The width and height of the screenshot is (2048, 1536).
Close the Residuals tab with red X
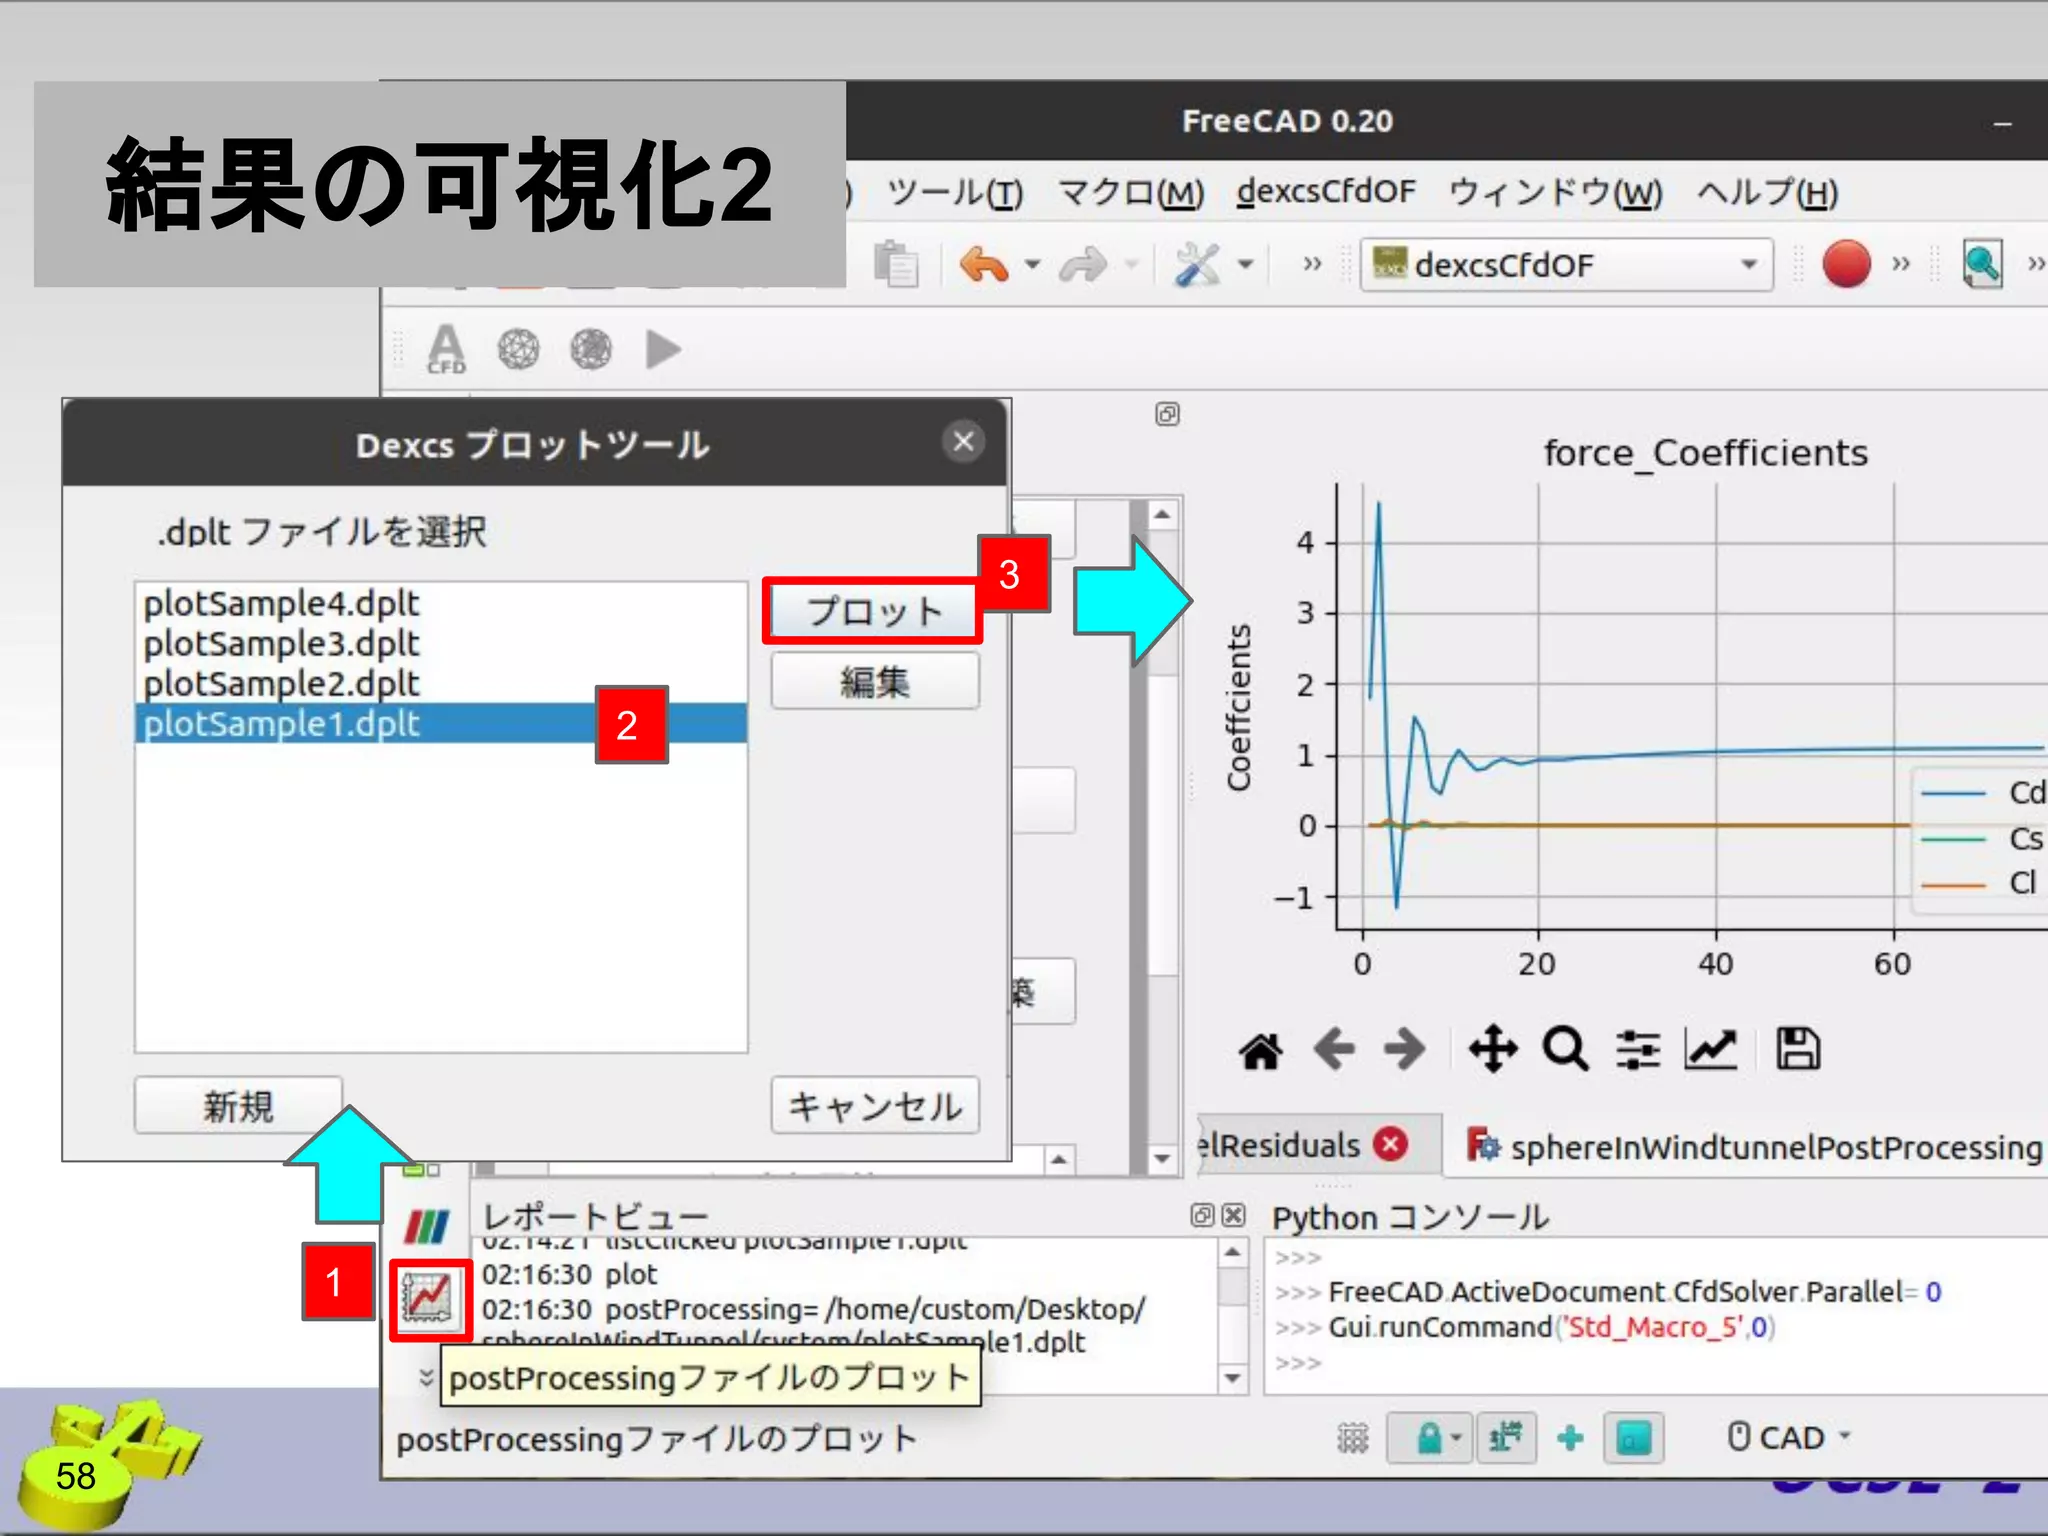[x=1390, y=1144]
